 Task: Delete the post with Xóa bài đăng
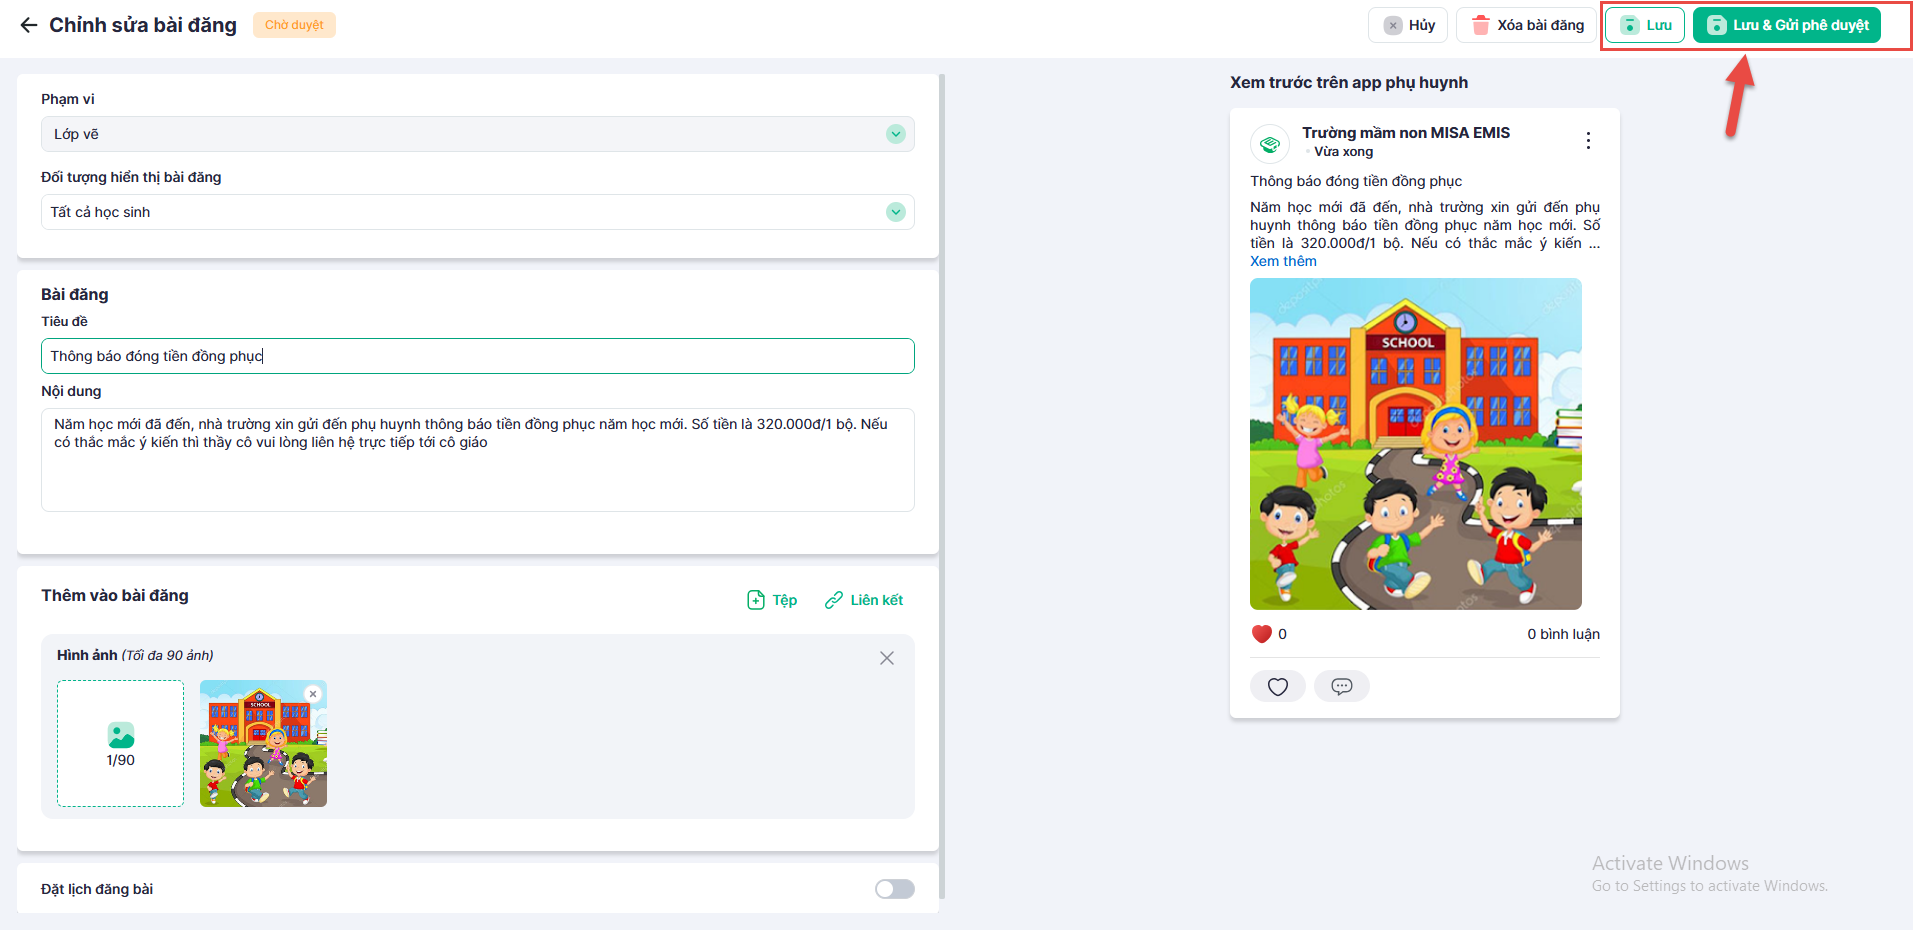click(1527, 25)
